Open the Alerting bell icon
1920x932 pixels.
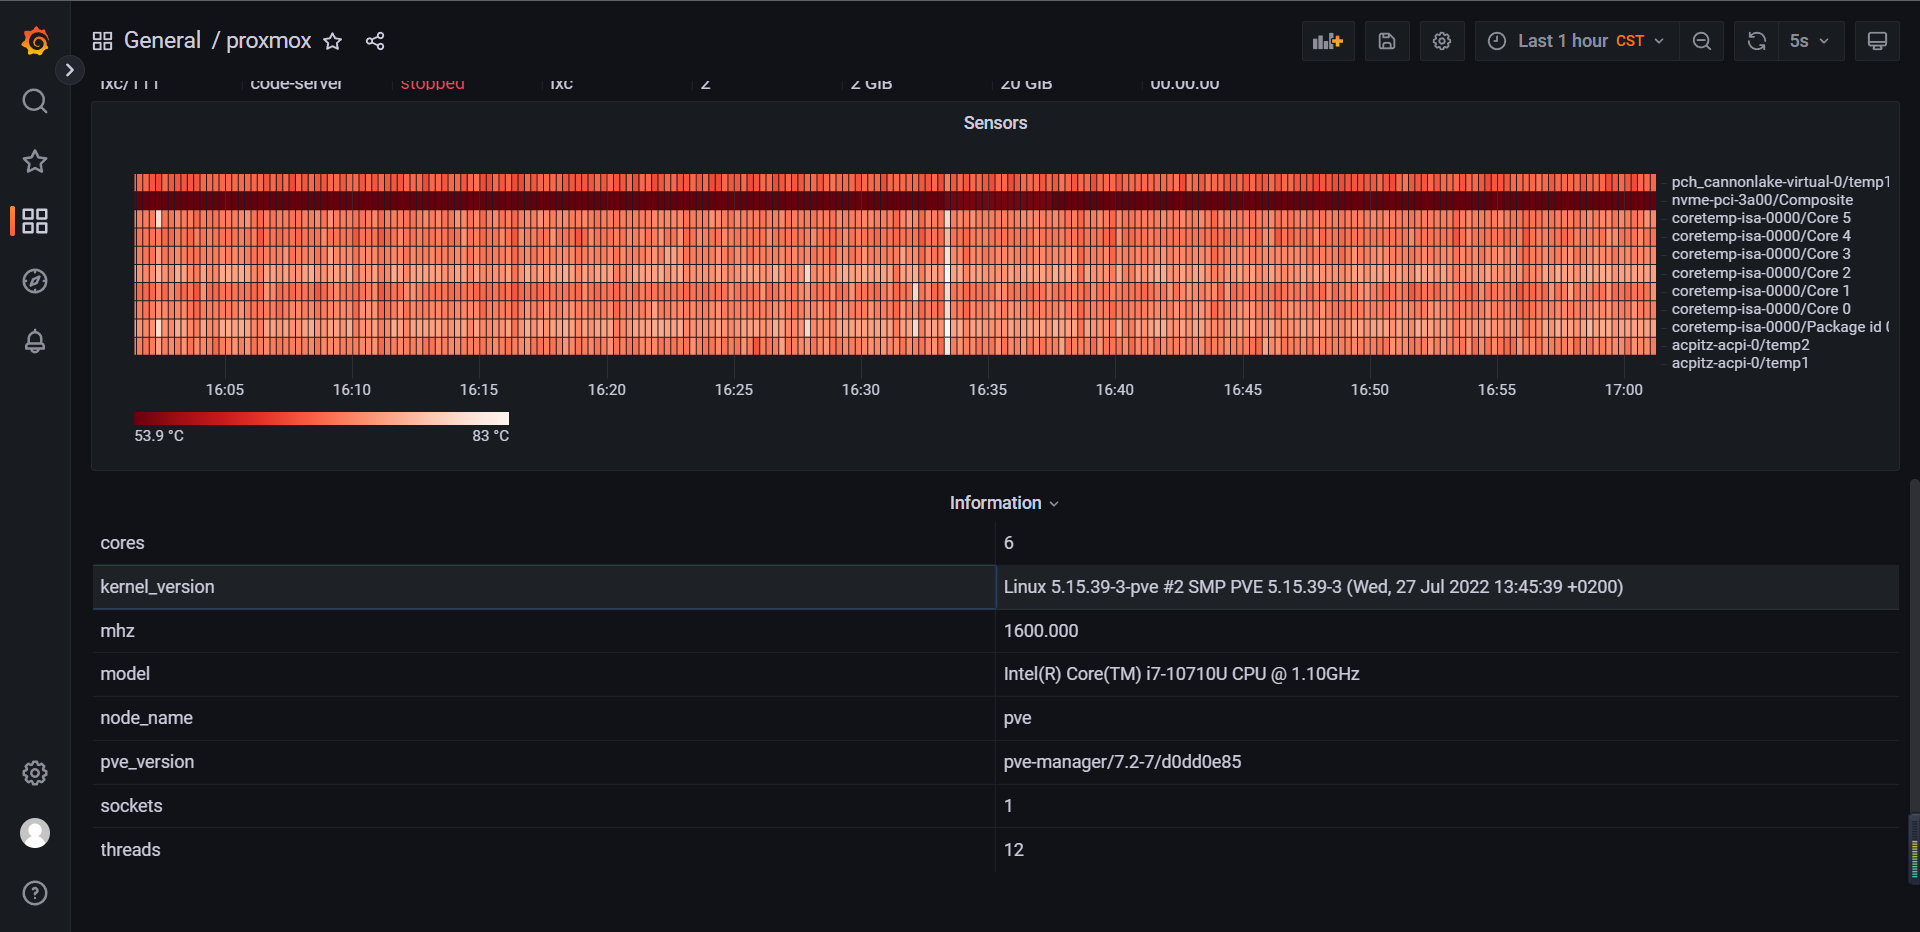click(35, 341)
